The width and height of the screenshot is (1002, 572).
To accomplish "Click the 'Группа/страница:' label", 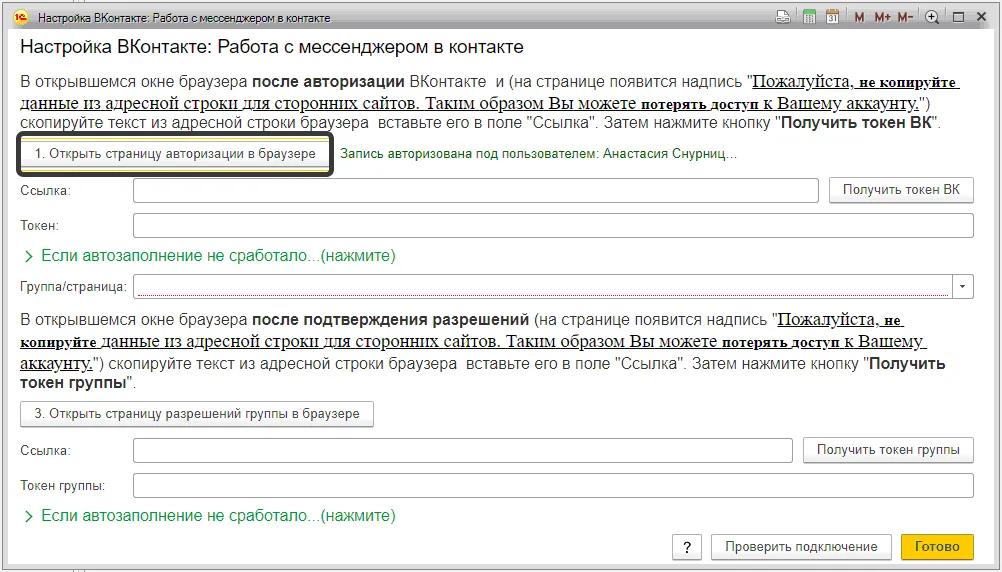I will click(x=73, y=287).
